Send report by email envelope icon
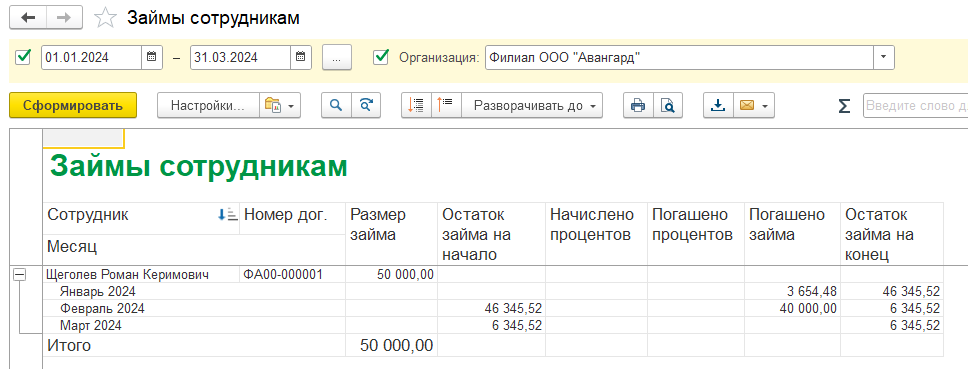 click(x=746, y=106)
